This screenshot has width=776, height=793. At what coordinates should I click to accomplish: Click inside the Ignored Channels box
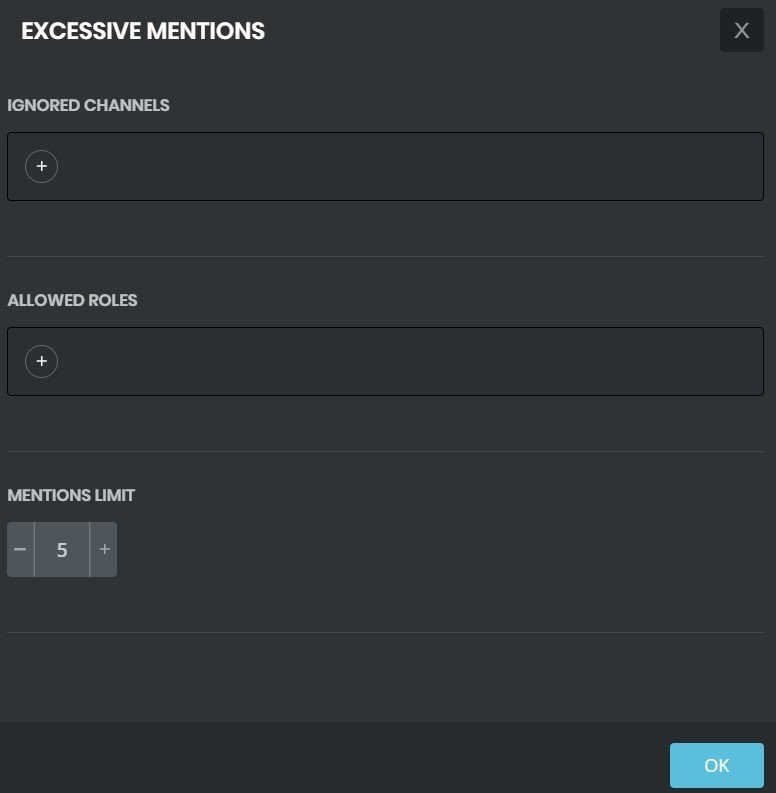pyautogui.click(x=385, y=166)
